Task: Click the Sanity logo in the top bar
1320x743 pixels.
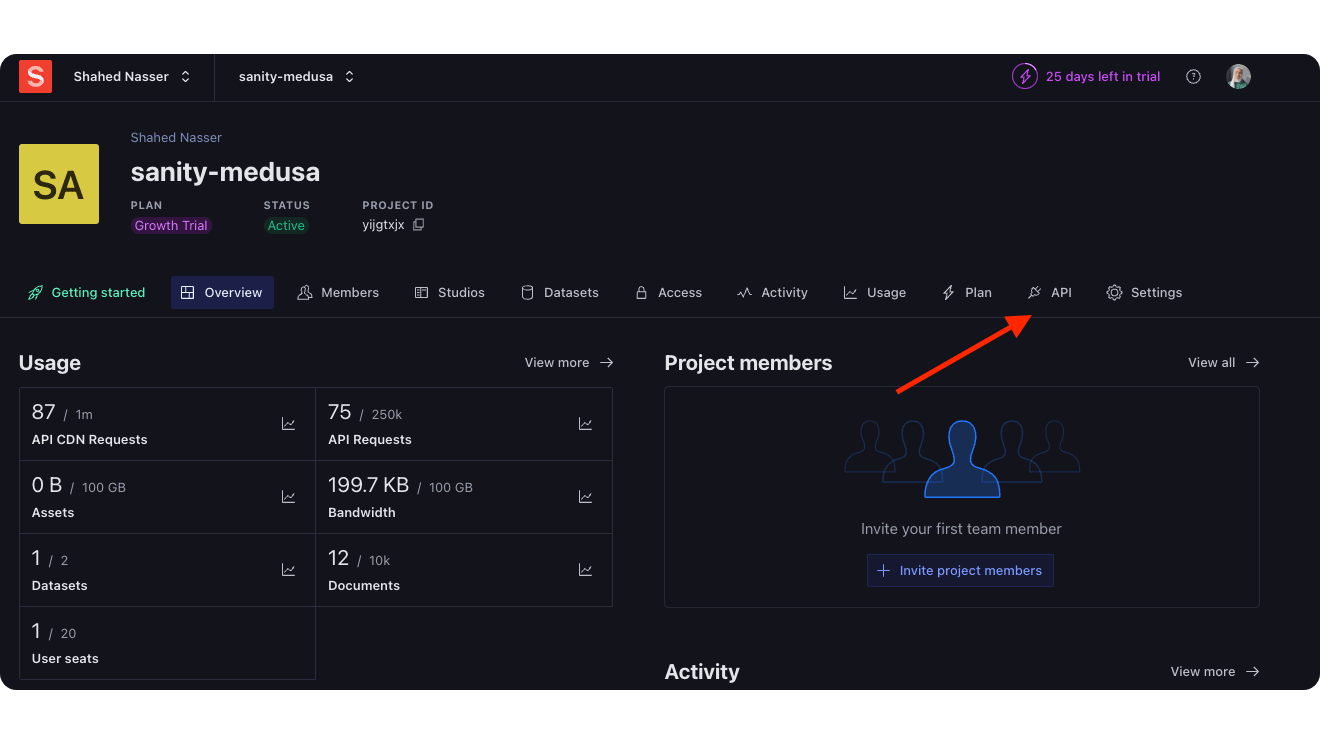Action: (x=35, y=76)
